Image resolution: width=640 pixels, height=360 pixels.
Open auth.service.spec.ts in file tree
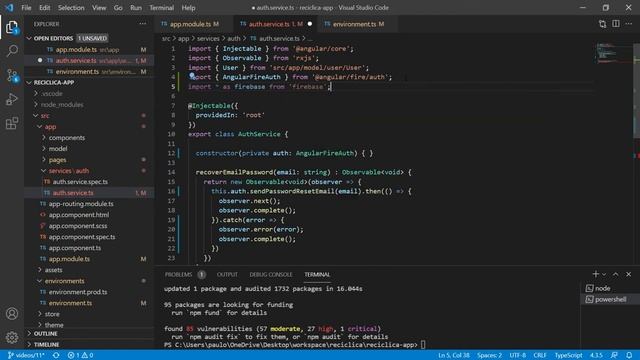(80, 182)
